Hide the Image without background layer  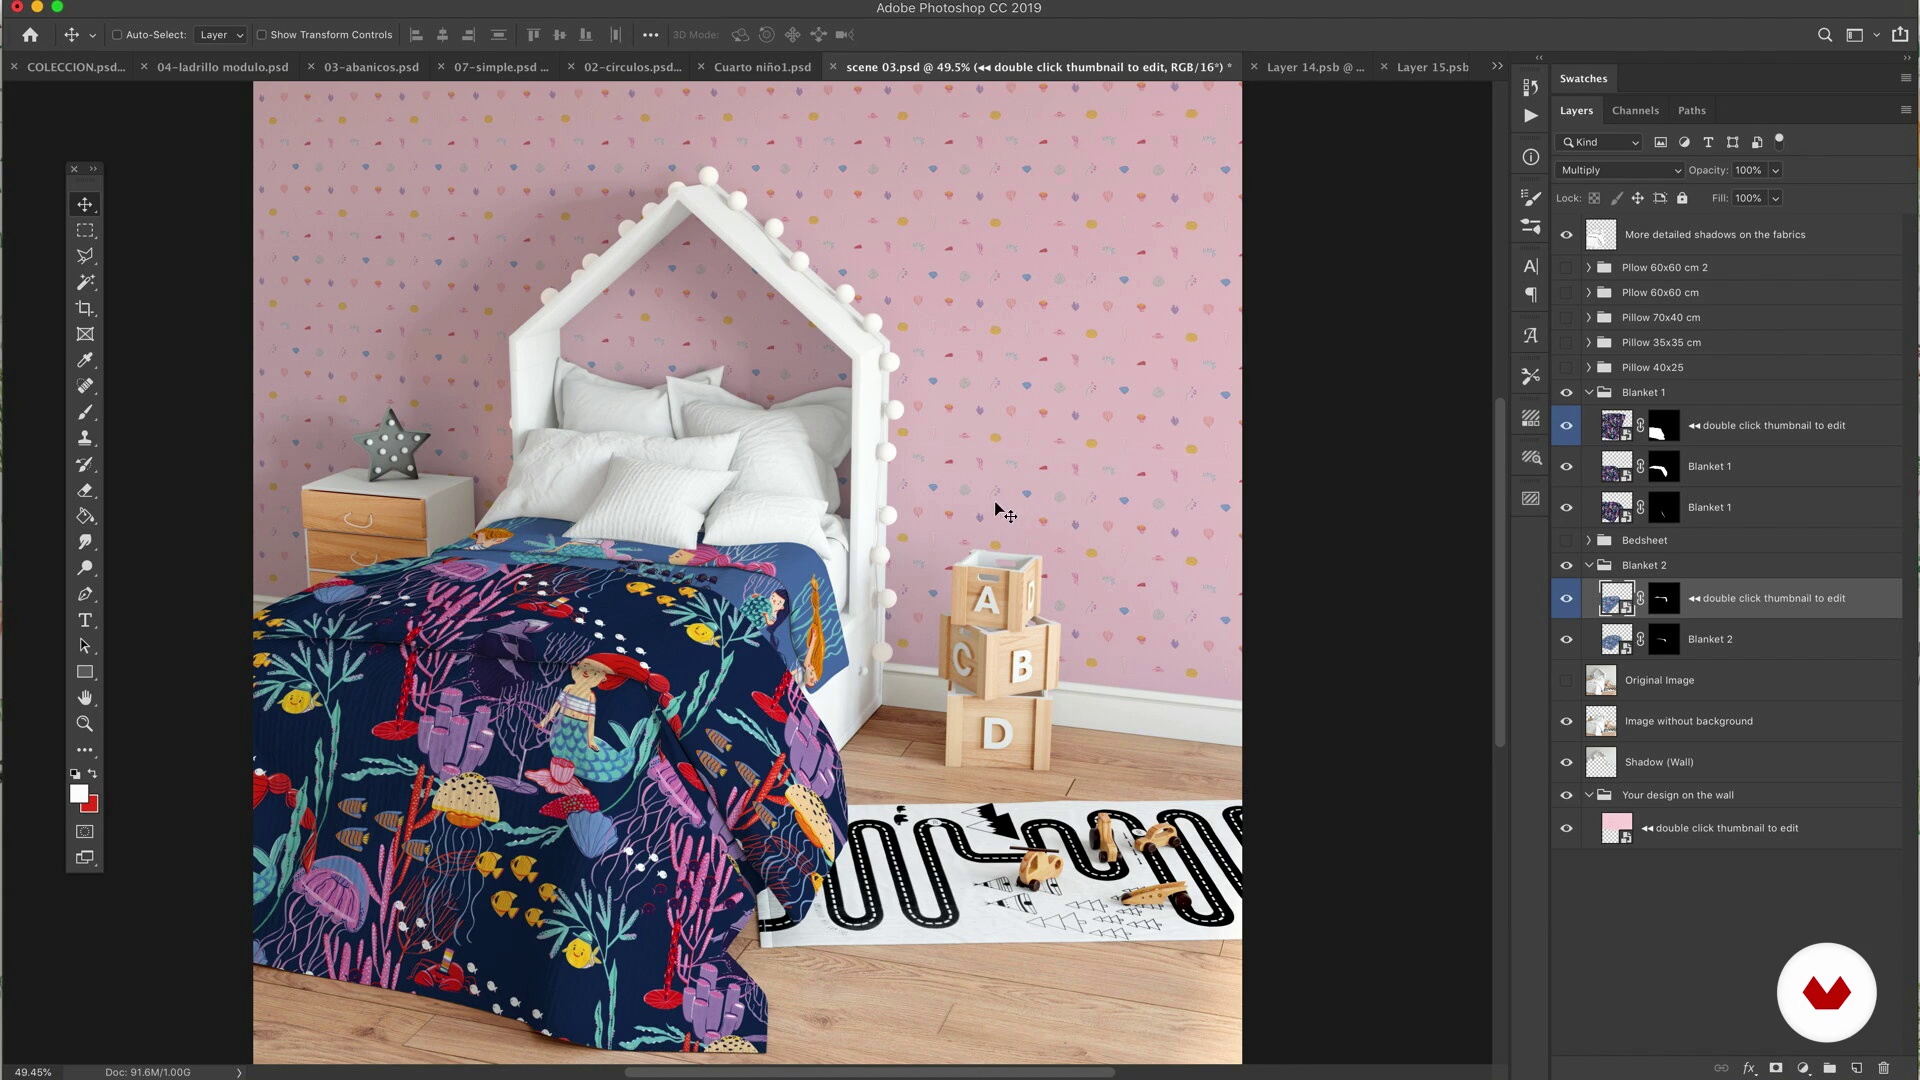[1566, 722]
